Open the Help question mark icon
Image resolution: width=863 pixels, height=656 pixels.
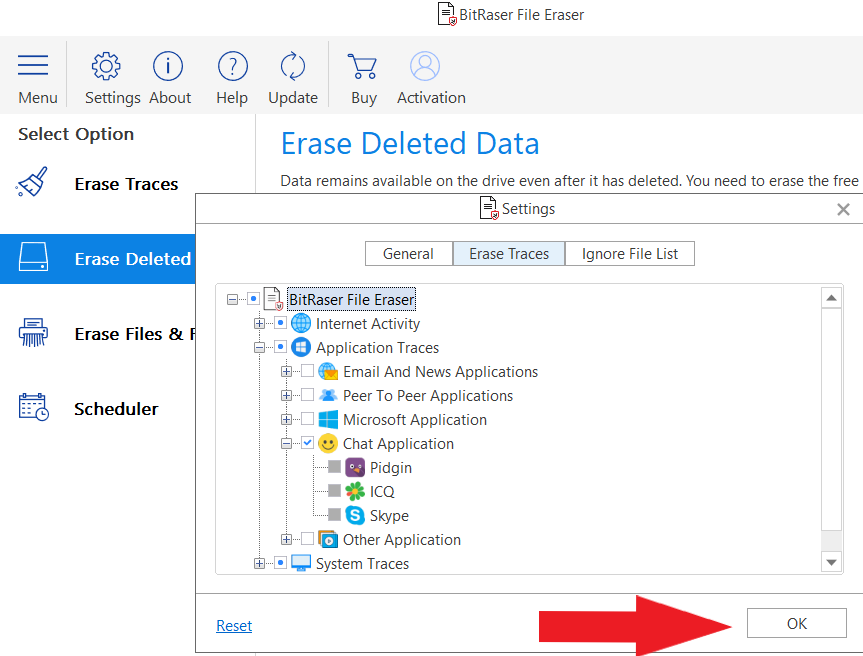[233, 66]
